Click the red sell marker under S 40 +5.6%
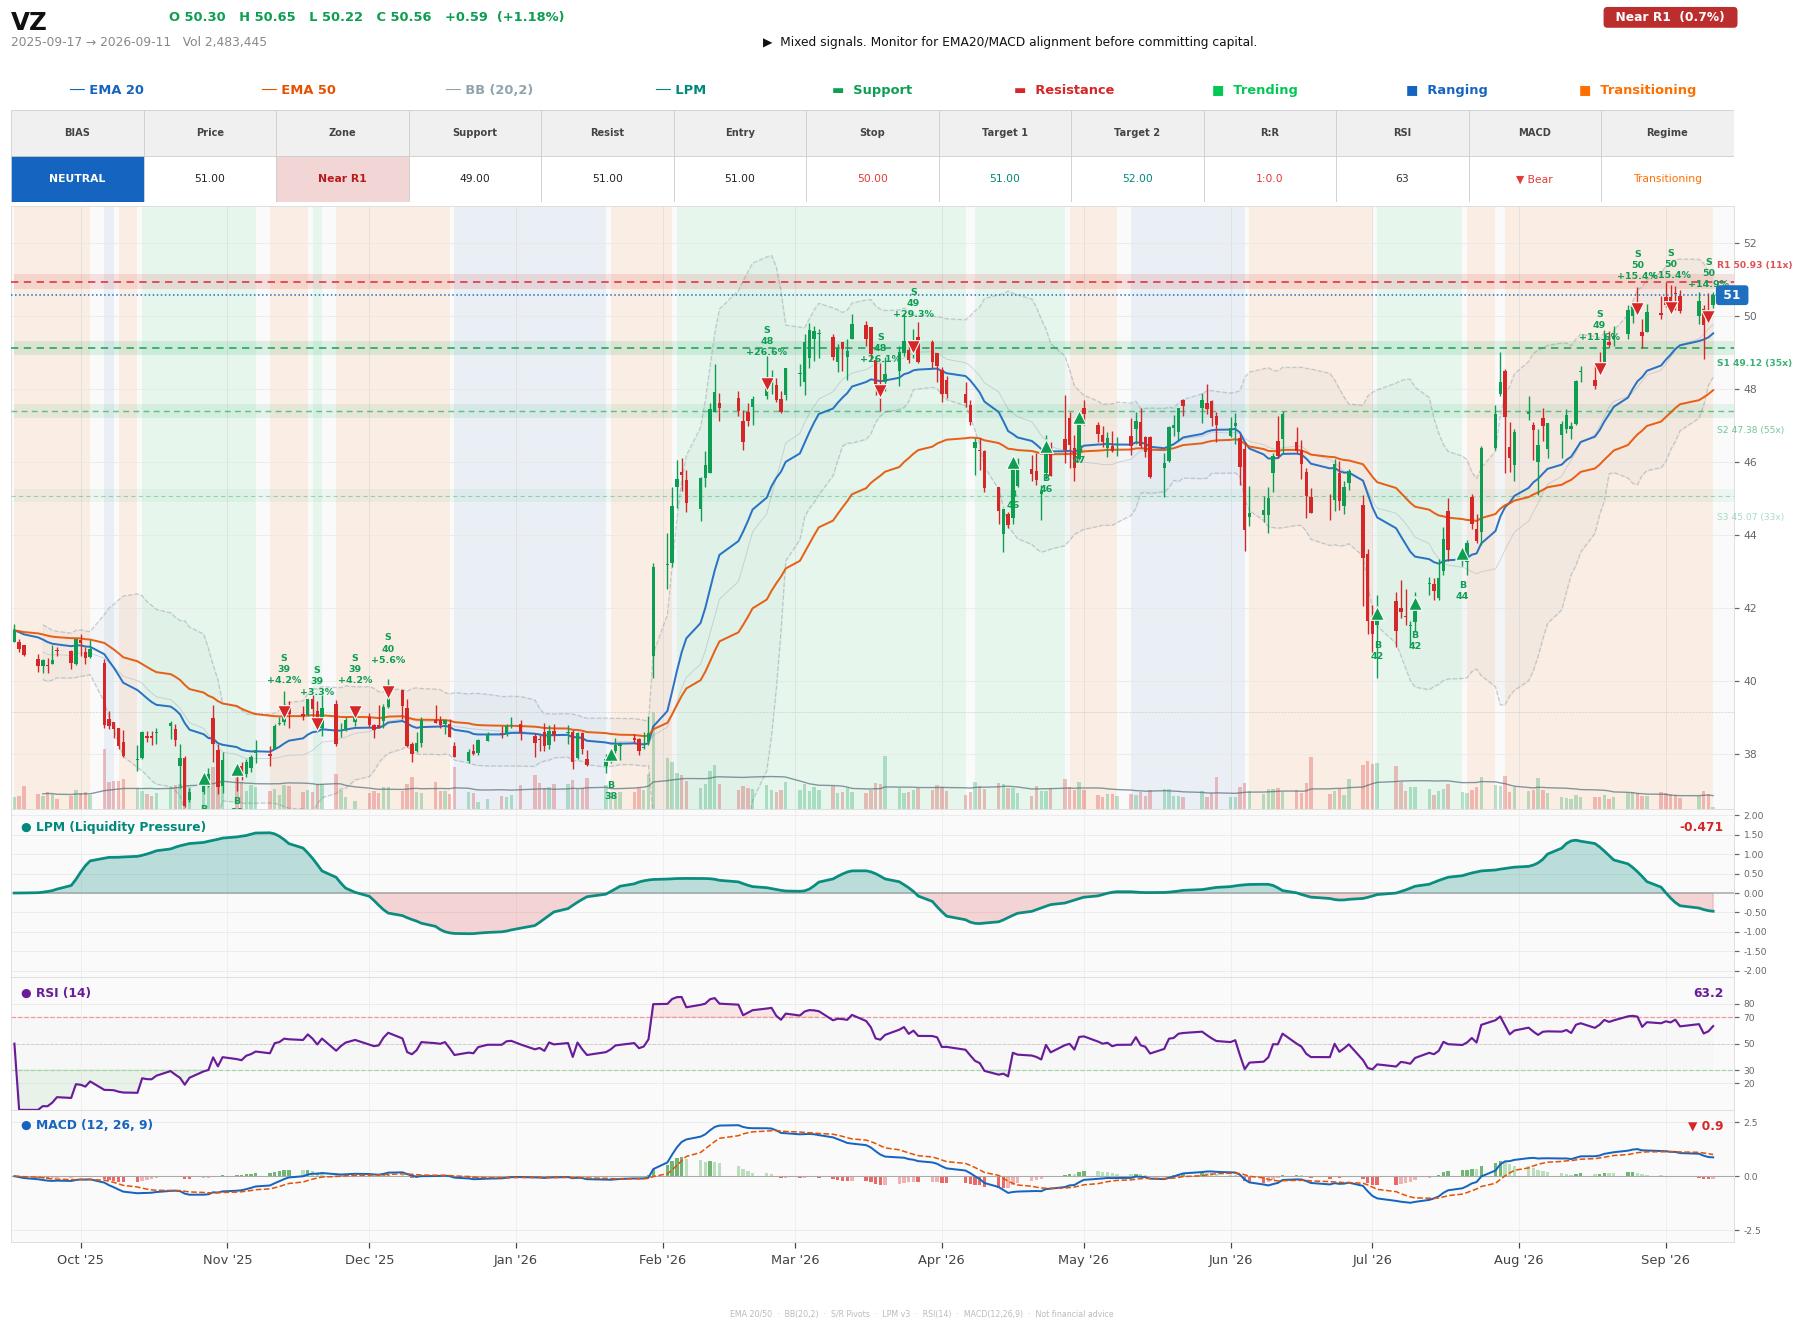 click(388, 692)
